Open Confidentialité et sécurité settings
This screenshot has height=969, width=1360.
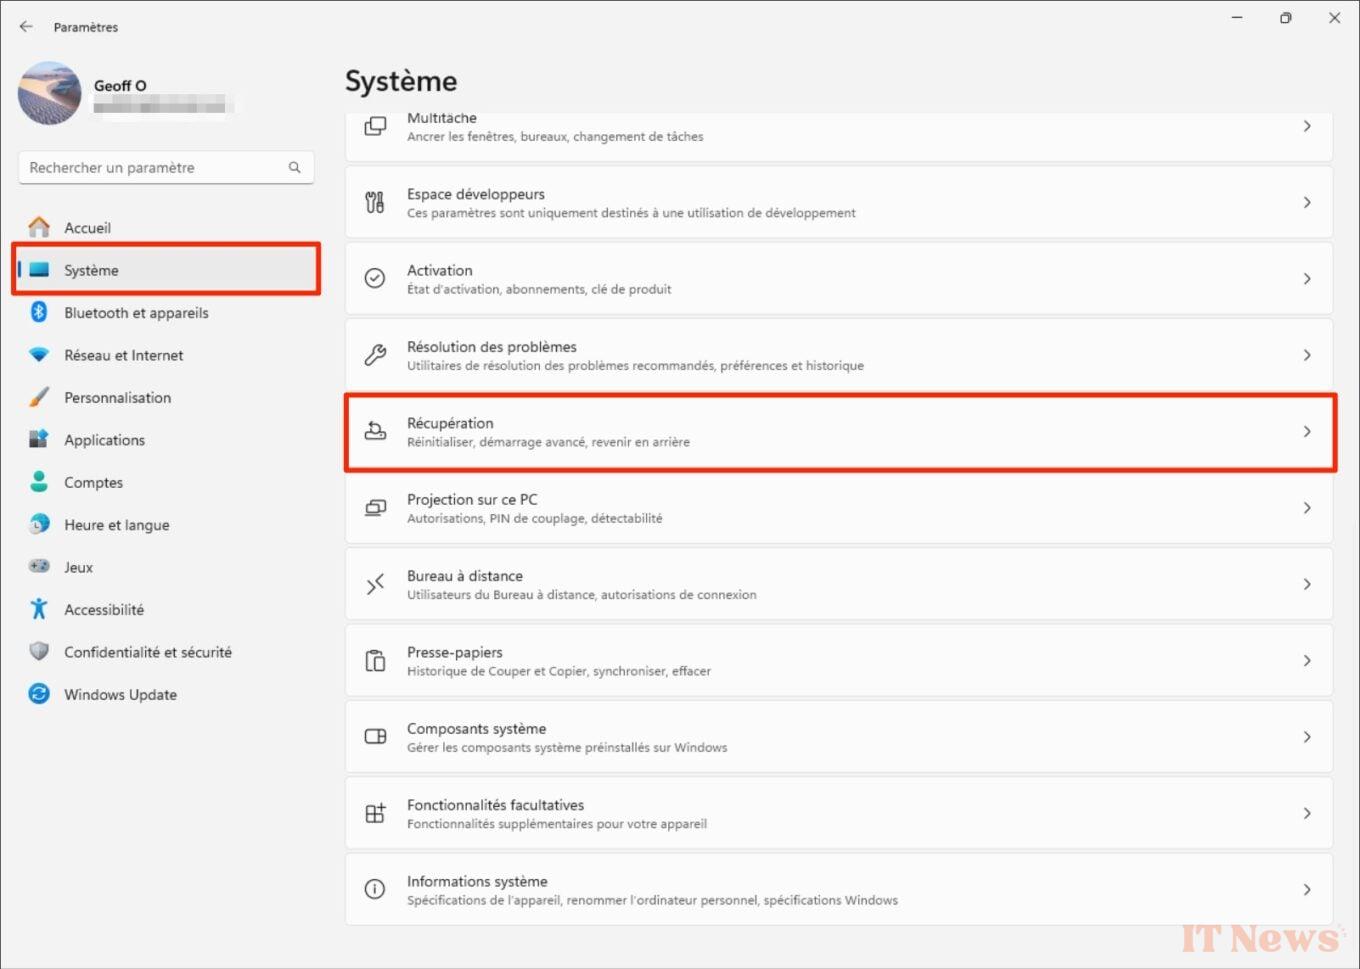[x=147, y=652]
